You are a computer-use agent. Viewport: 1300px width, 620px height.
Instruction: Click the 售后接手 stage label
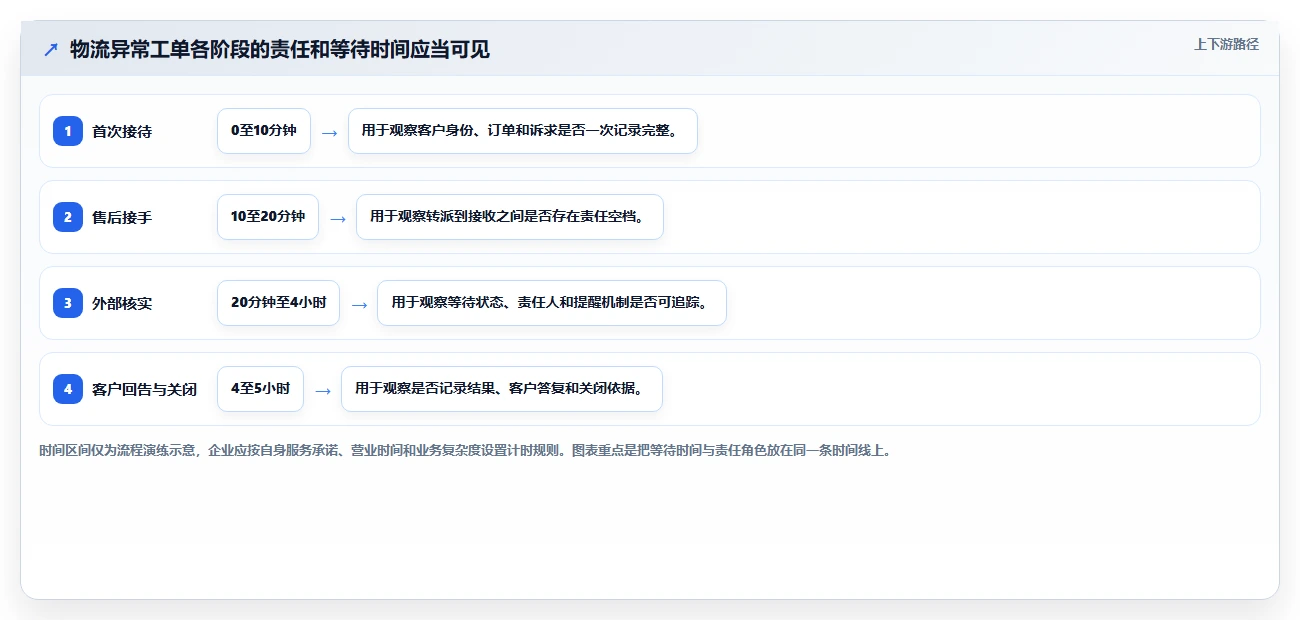click(x=122, y=217)
